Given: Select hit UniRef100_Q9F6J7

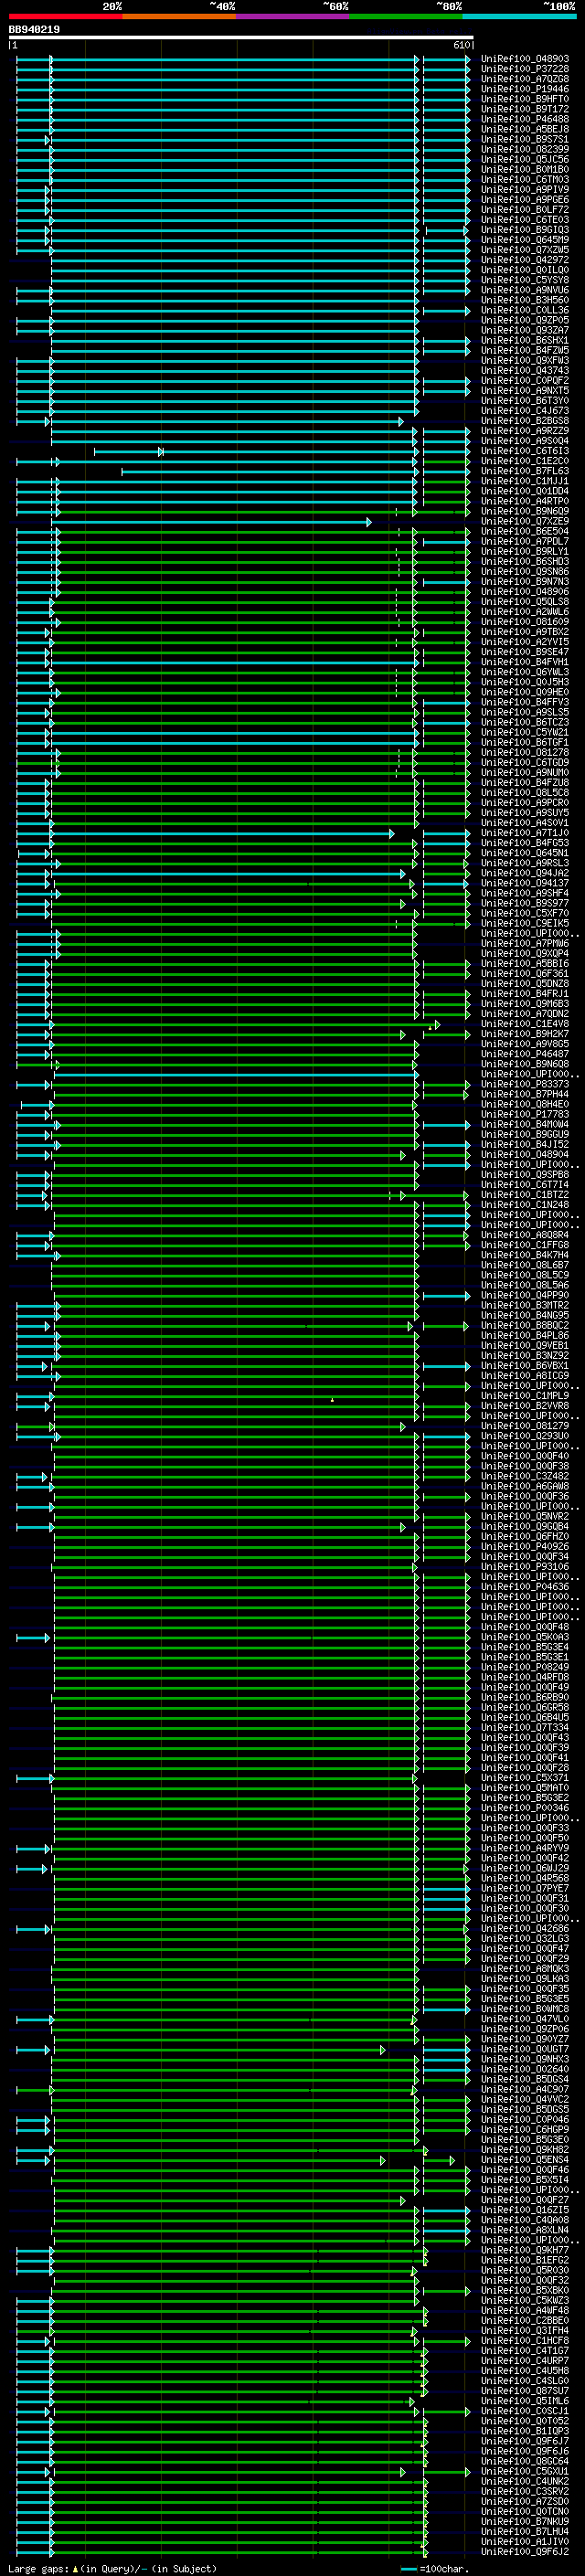Looking at the screenshot, I should (525, 2441).
